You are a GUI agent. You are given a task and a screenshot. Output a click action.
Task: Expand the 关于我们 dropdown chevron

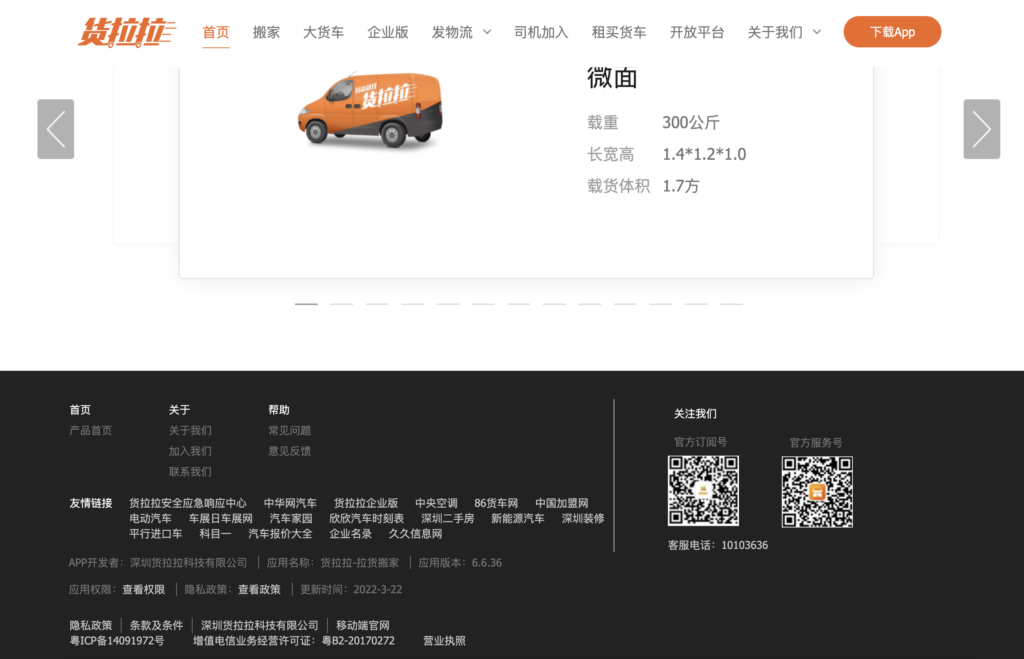[x=816, y=32]
